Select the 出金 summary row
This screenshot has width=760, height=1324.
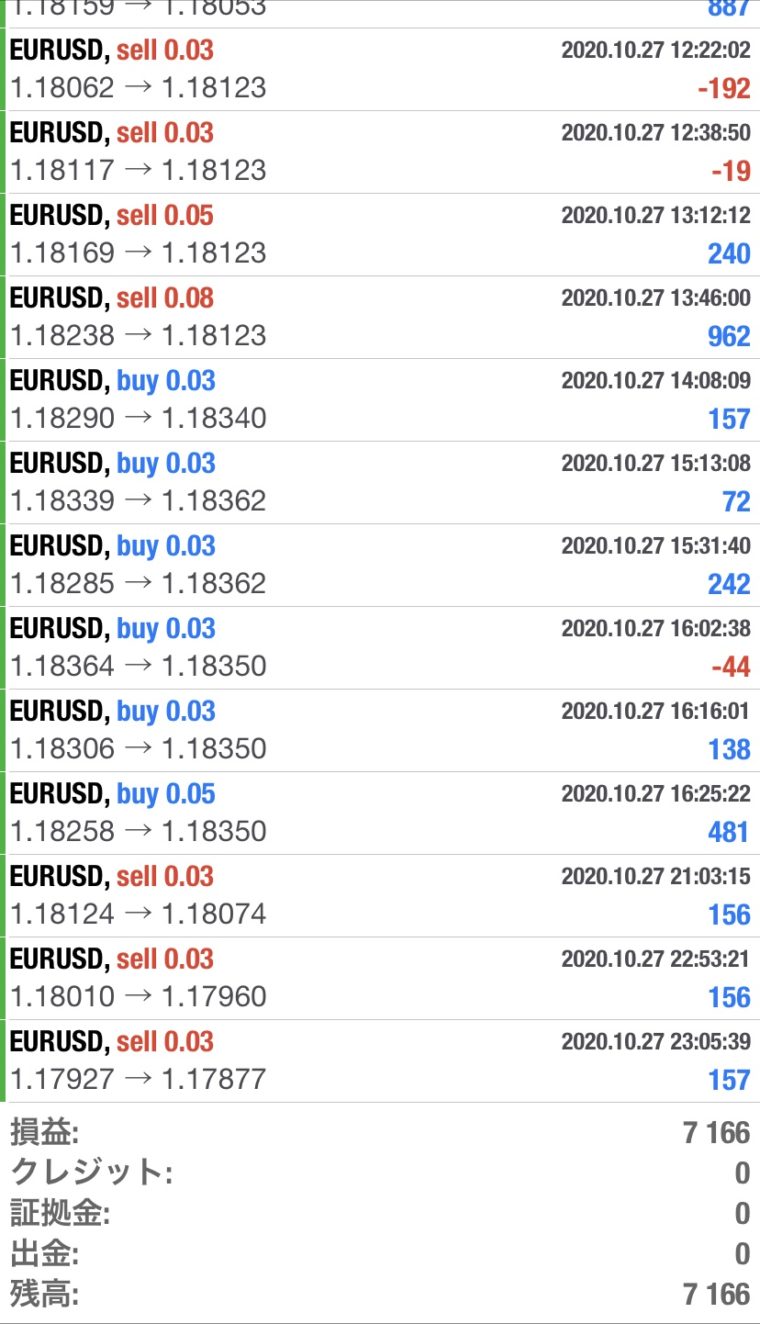click(380, 1253)
